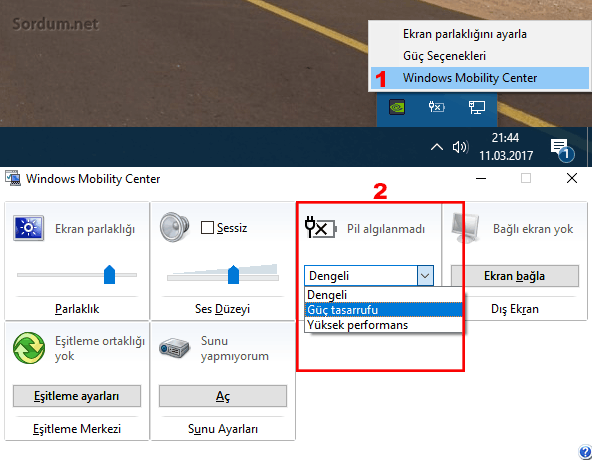Open the Dengeli power plan dropdown arrow
This screenshot has height=464, width=592.
coord(425,276)
